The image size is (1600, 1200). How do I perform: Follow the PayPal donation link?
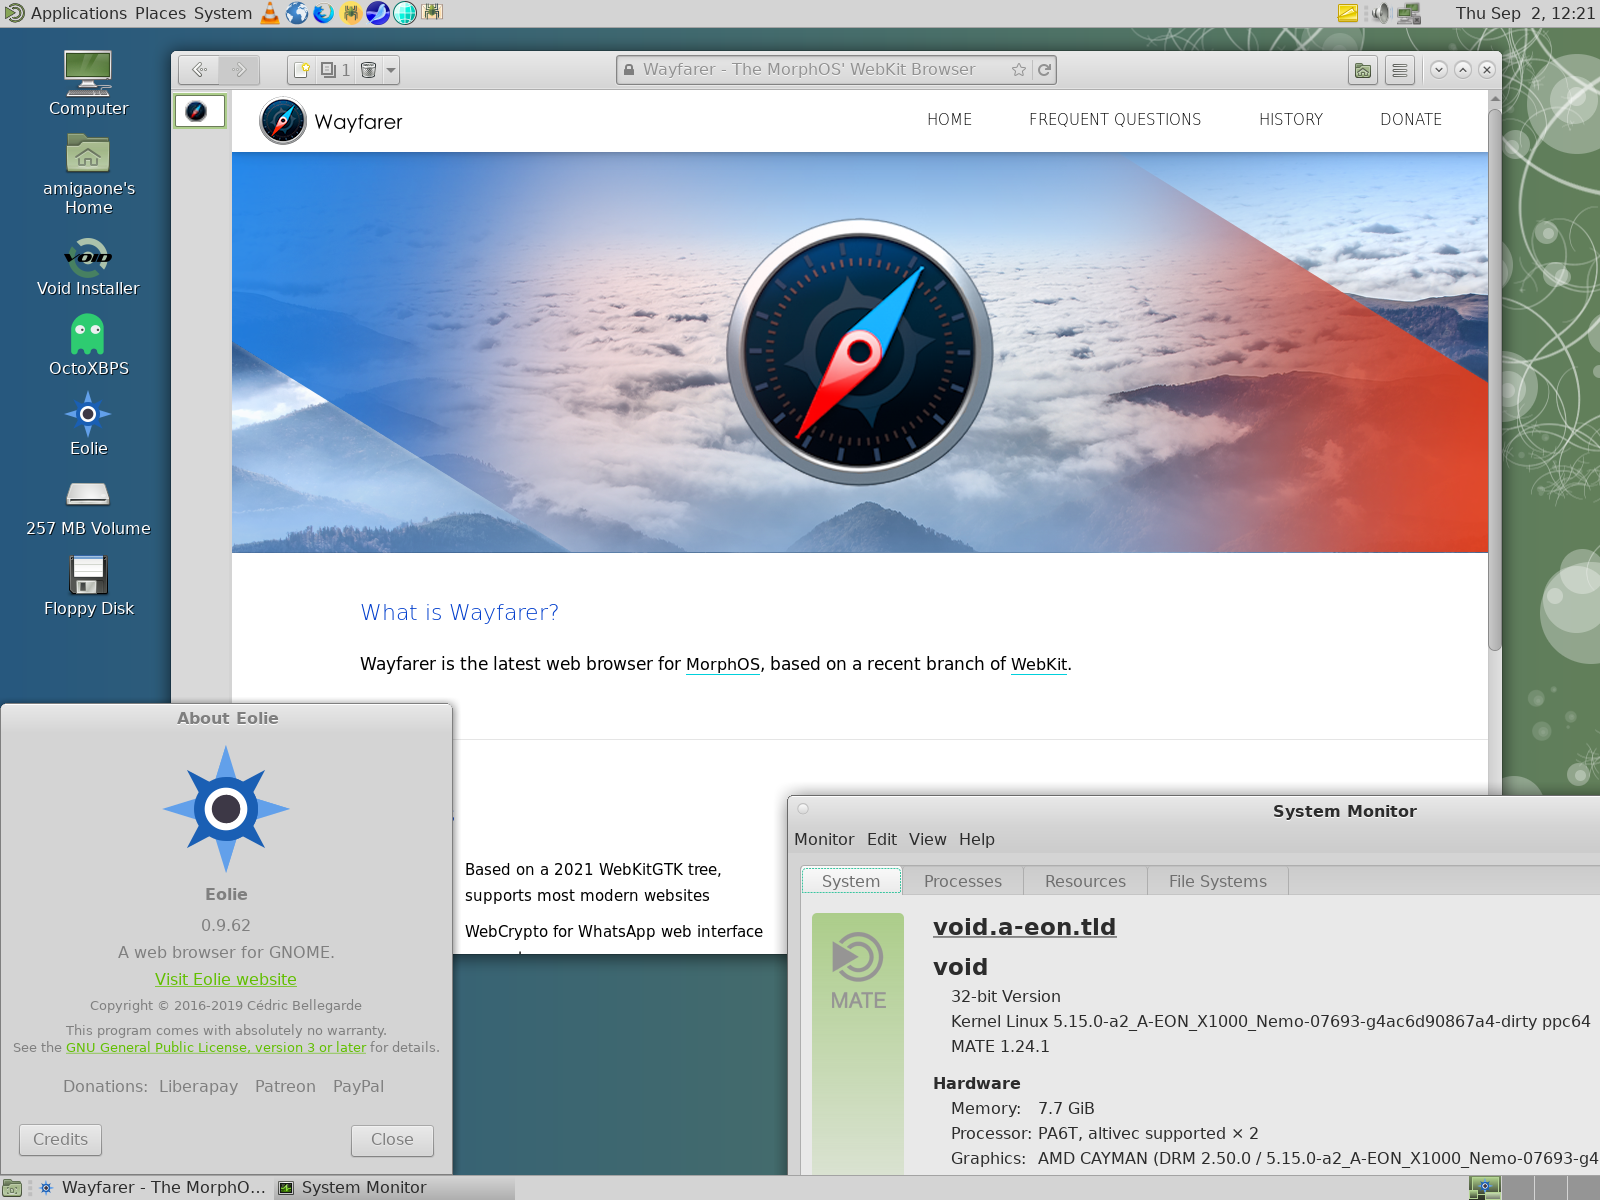(358, 1087)
